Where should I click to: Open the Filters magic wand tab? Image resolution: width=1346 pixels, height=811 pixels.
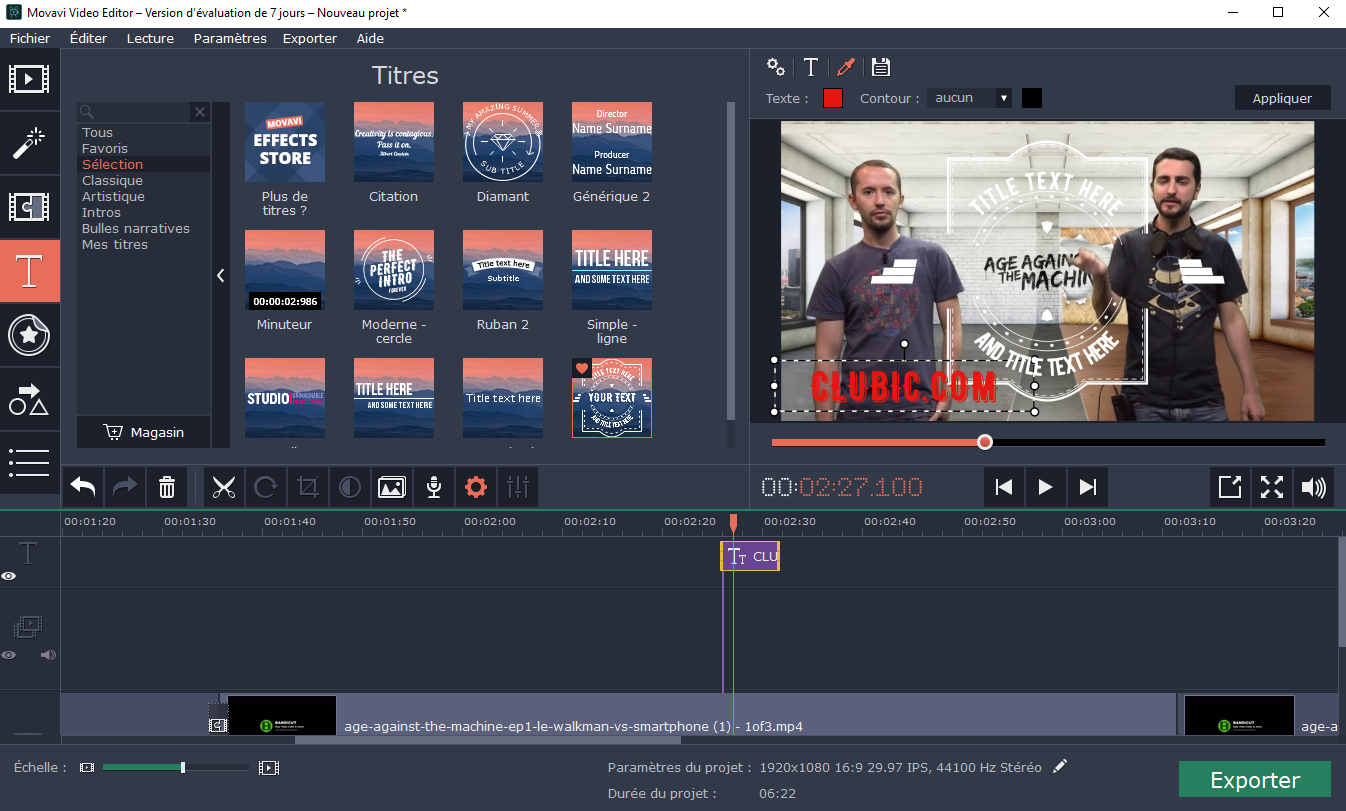coord(29,143)
